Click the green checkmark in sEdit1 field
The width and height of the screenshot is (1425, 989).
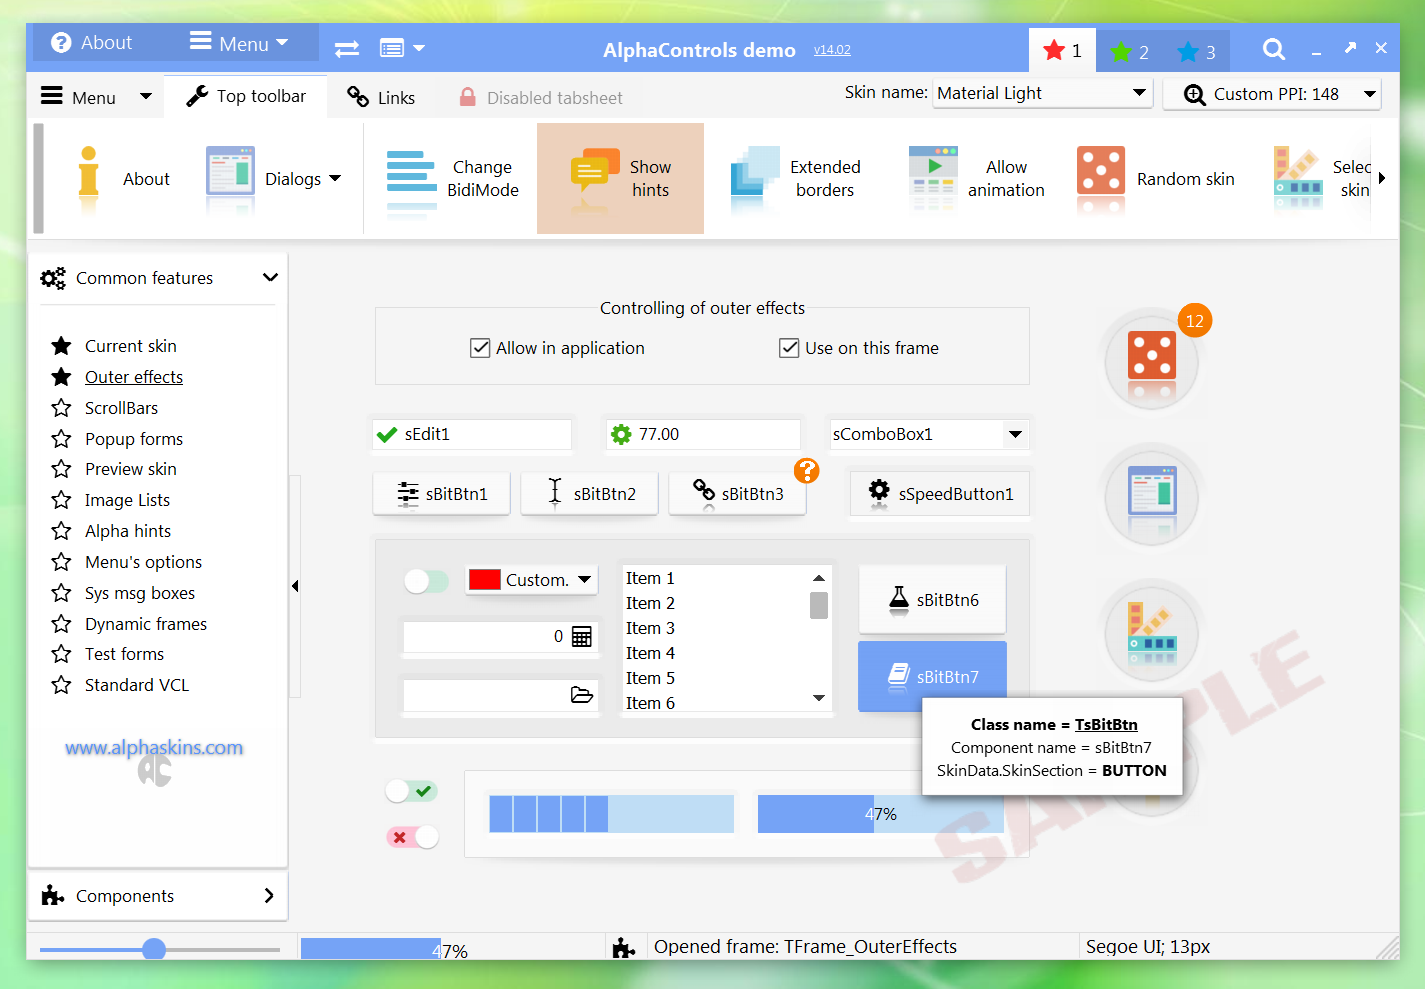coord(387,434)
